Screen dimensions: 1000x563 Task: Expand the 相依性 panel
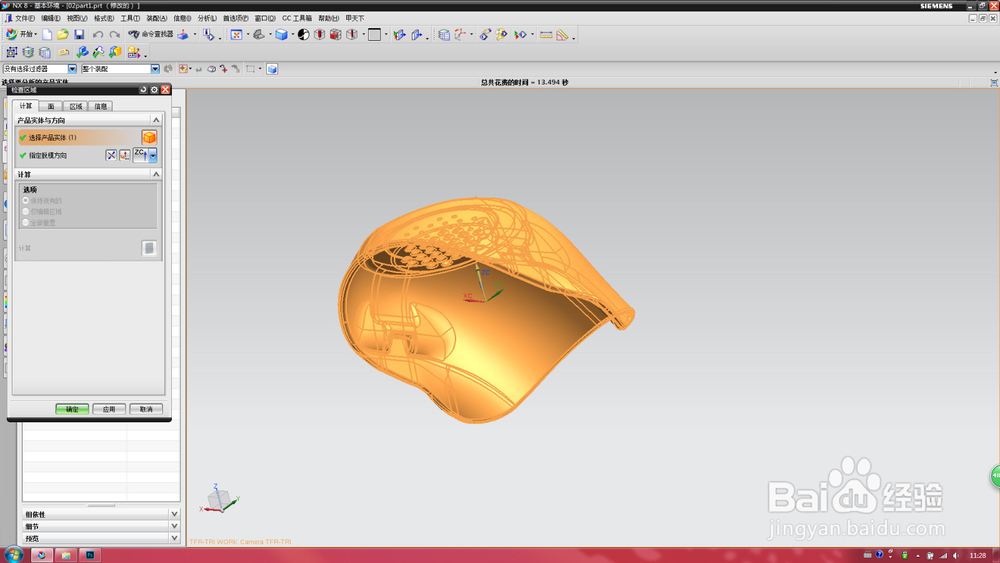pyautogui.click(x=174, y=514)
